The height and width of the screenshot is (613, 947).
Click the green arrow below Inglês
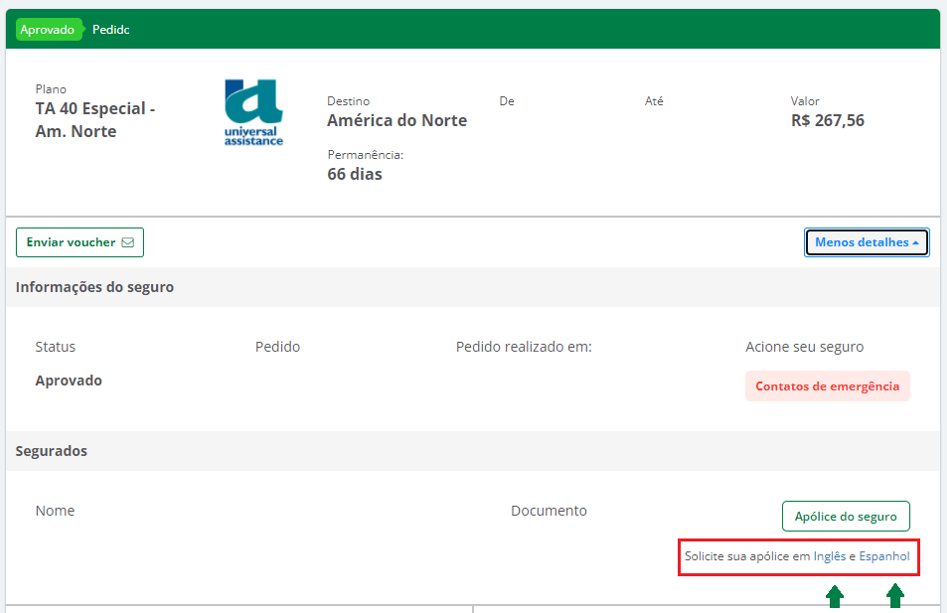[x=834, y=597]
